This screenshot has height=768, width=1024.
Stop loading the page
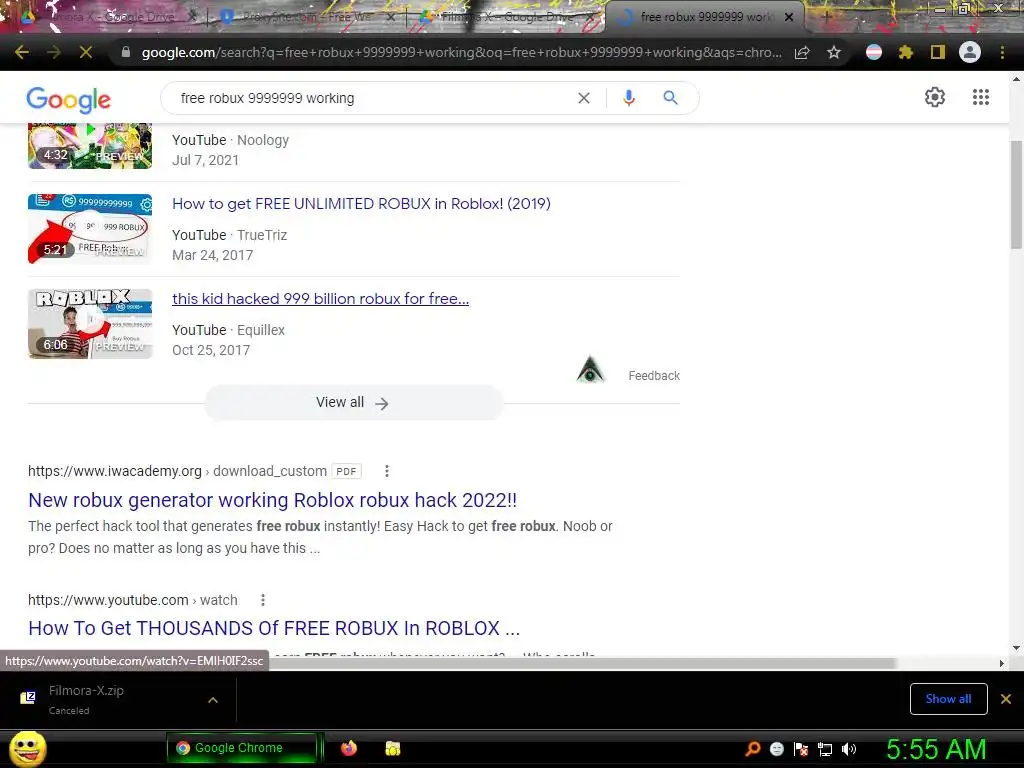86,52
